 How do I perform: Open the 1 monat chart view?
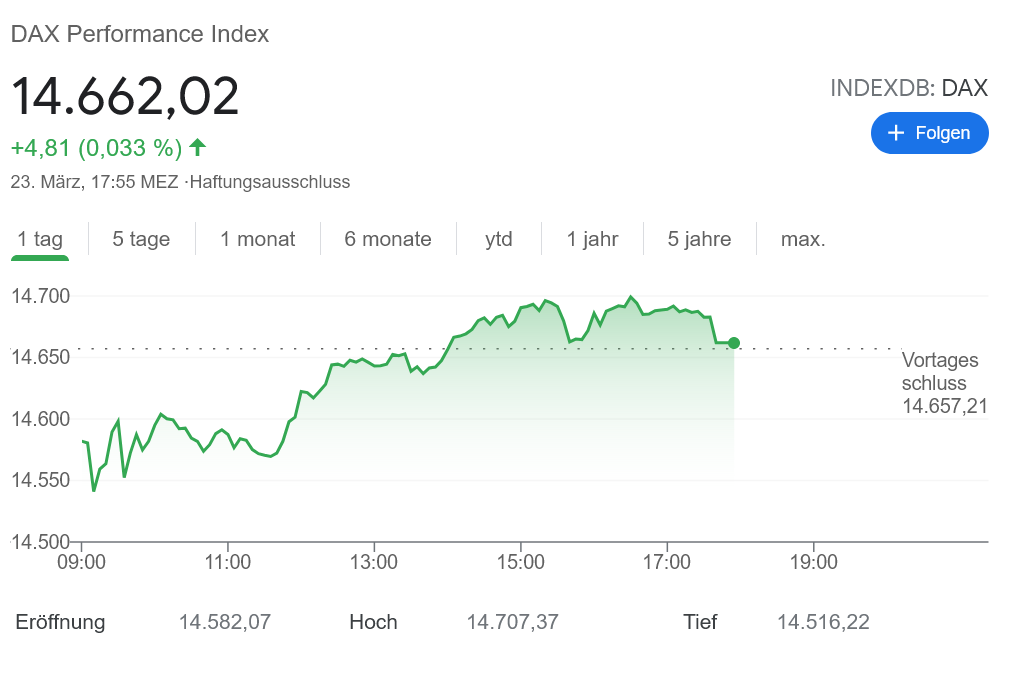pos(257,239)
